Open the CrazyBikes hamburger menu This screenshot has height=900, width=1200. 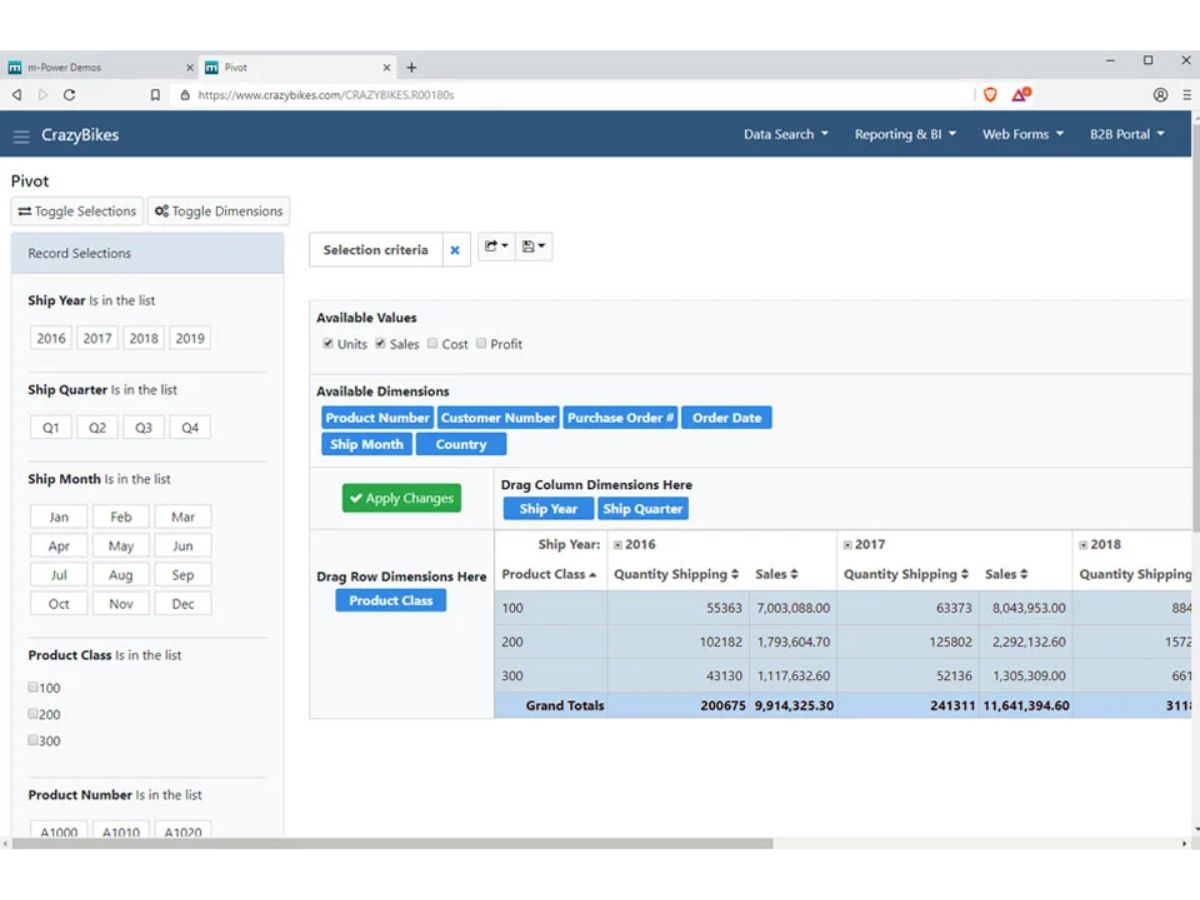click(21, 136)
